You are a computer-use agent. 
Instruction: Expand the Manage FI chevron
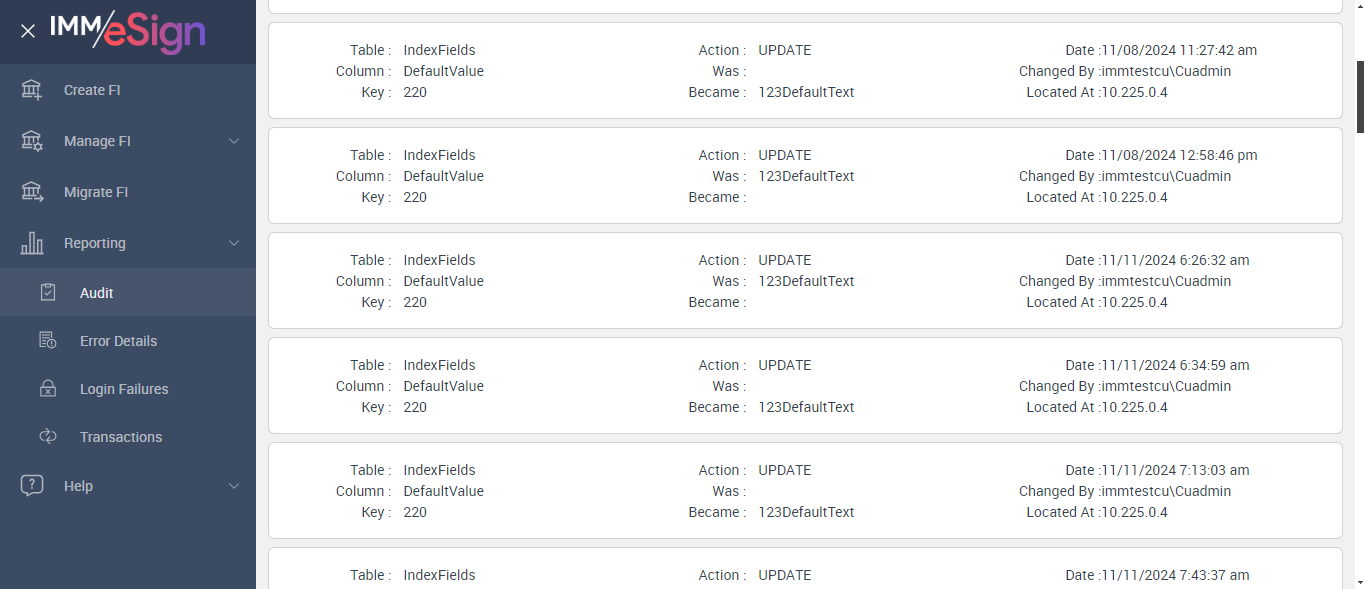[234, 141]
